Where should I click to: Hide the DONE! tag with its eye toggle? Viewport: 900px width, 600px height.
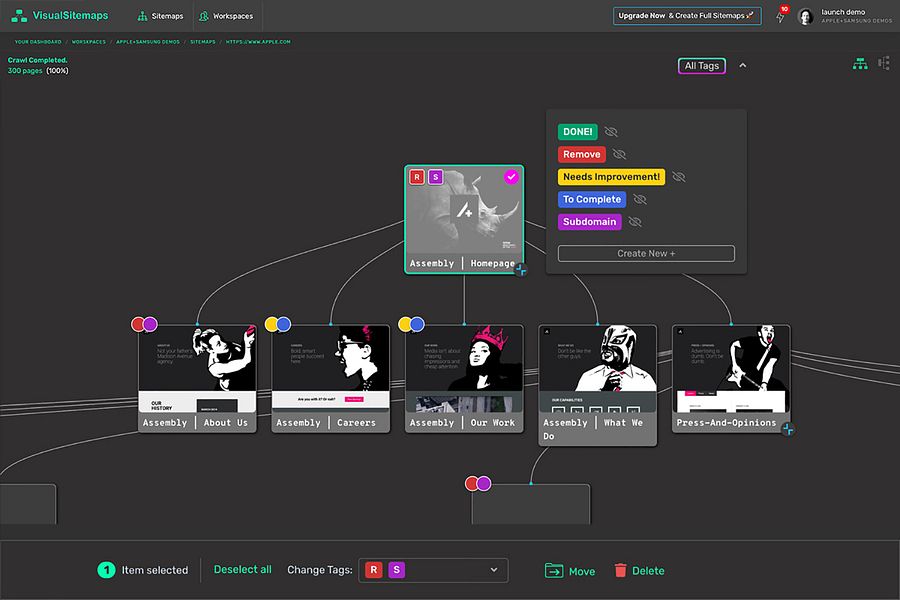pos(611,131)
